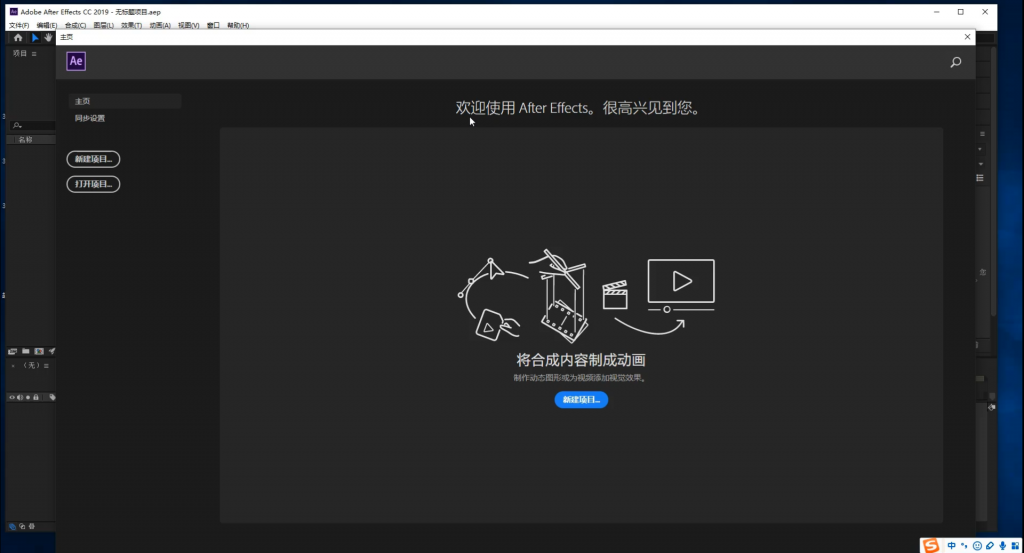Click the transfer controls icon at the timeline bottom

point(22,526)
